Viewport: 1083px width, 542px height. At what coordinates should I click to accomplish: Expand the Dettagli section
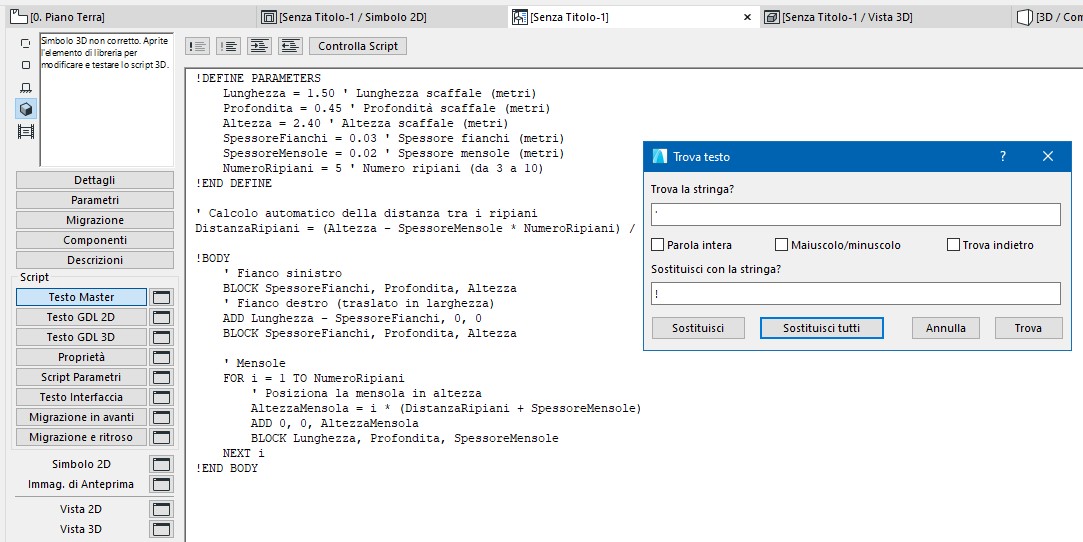95,180
